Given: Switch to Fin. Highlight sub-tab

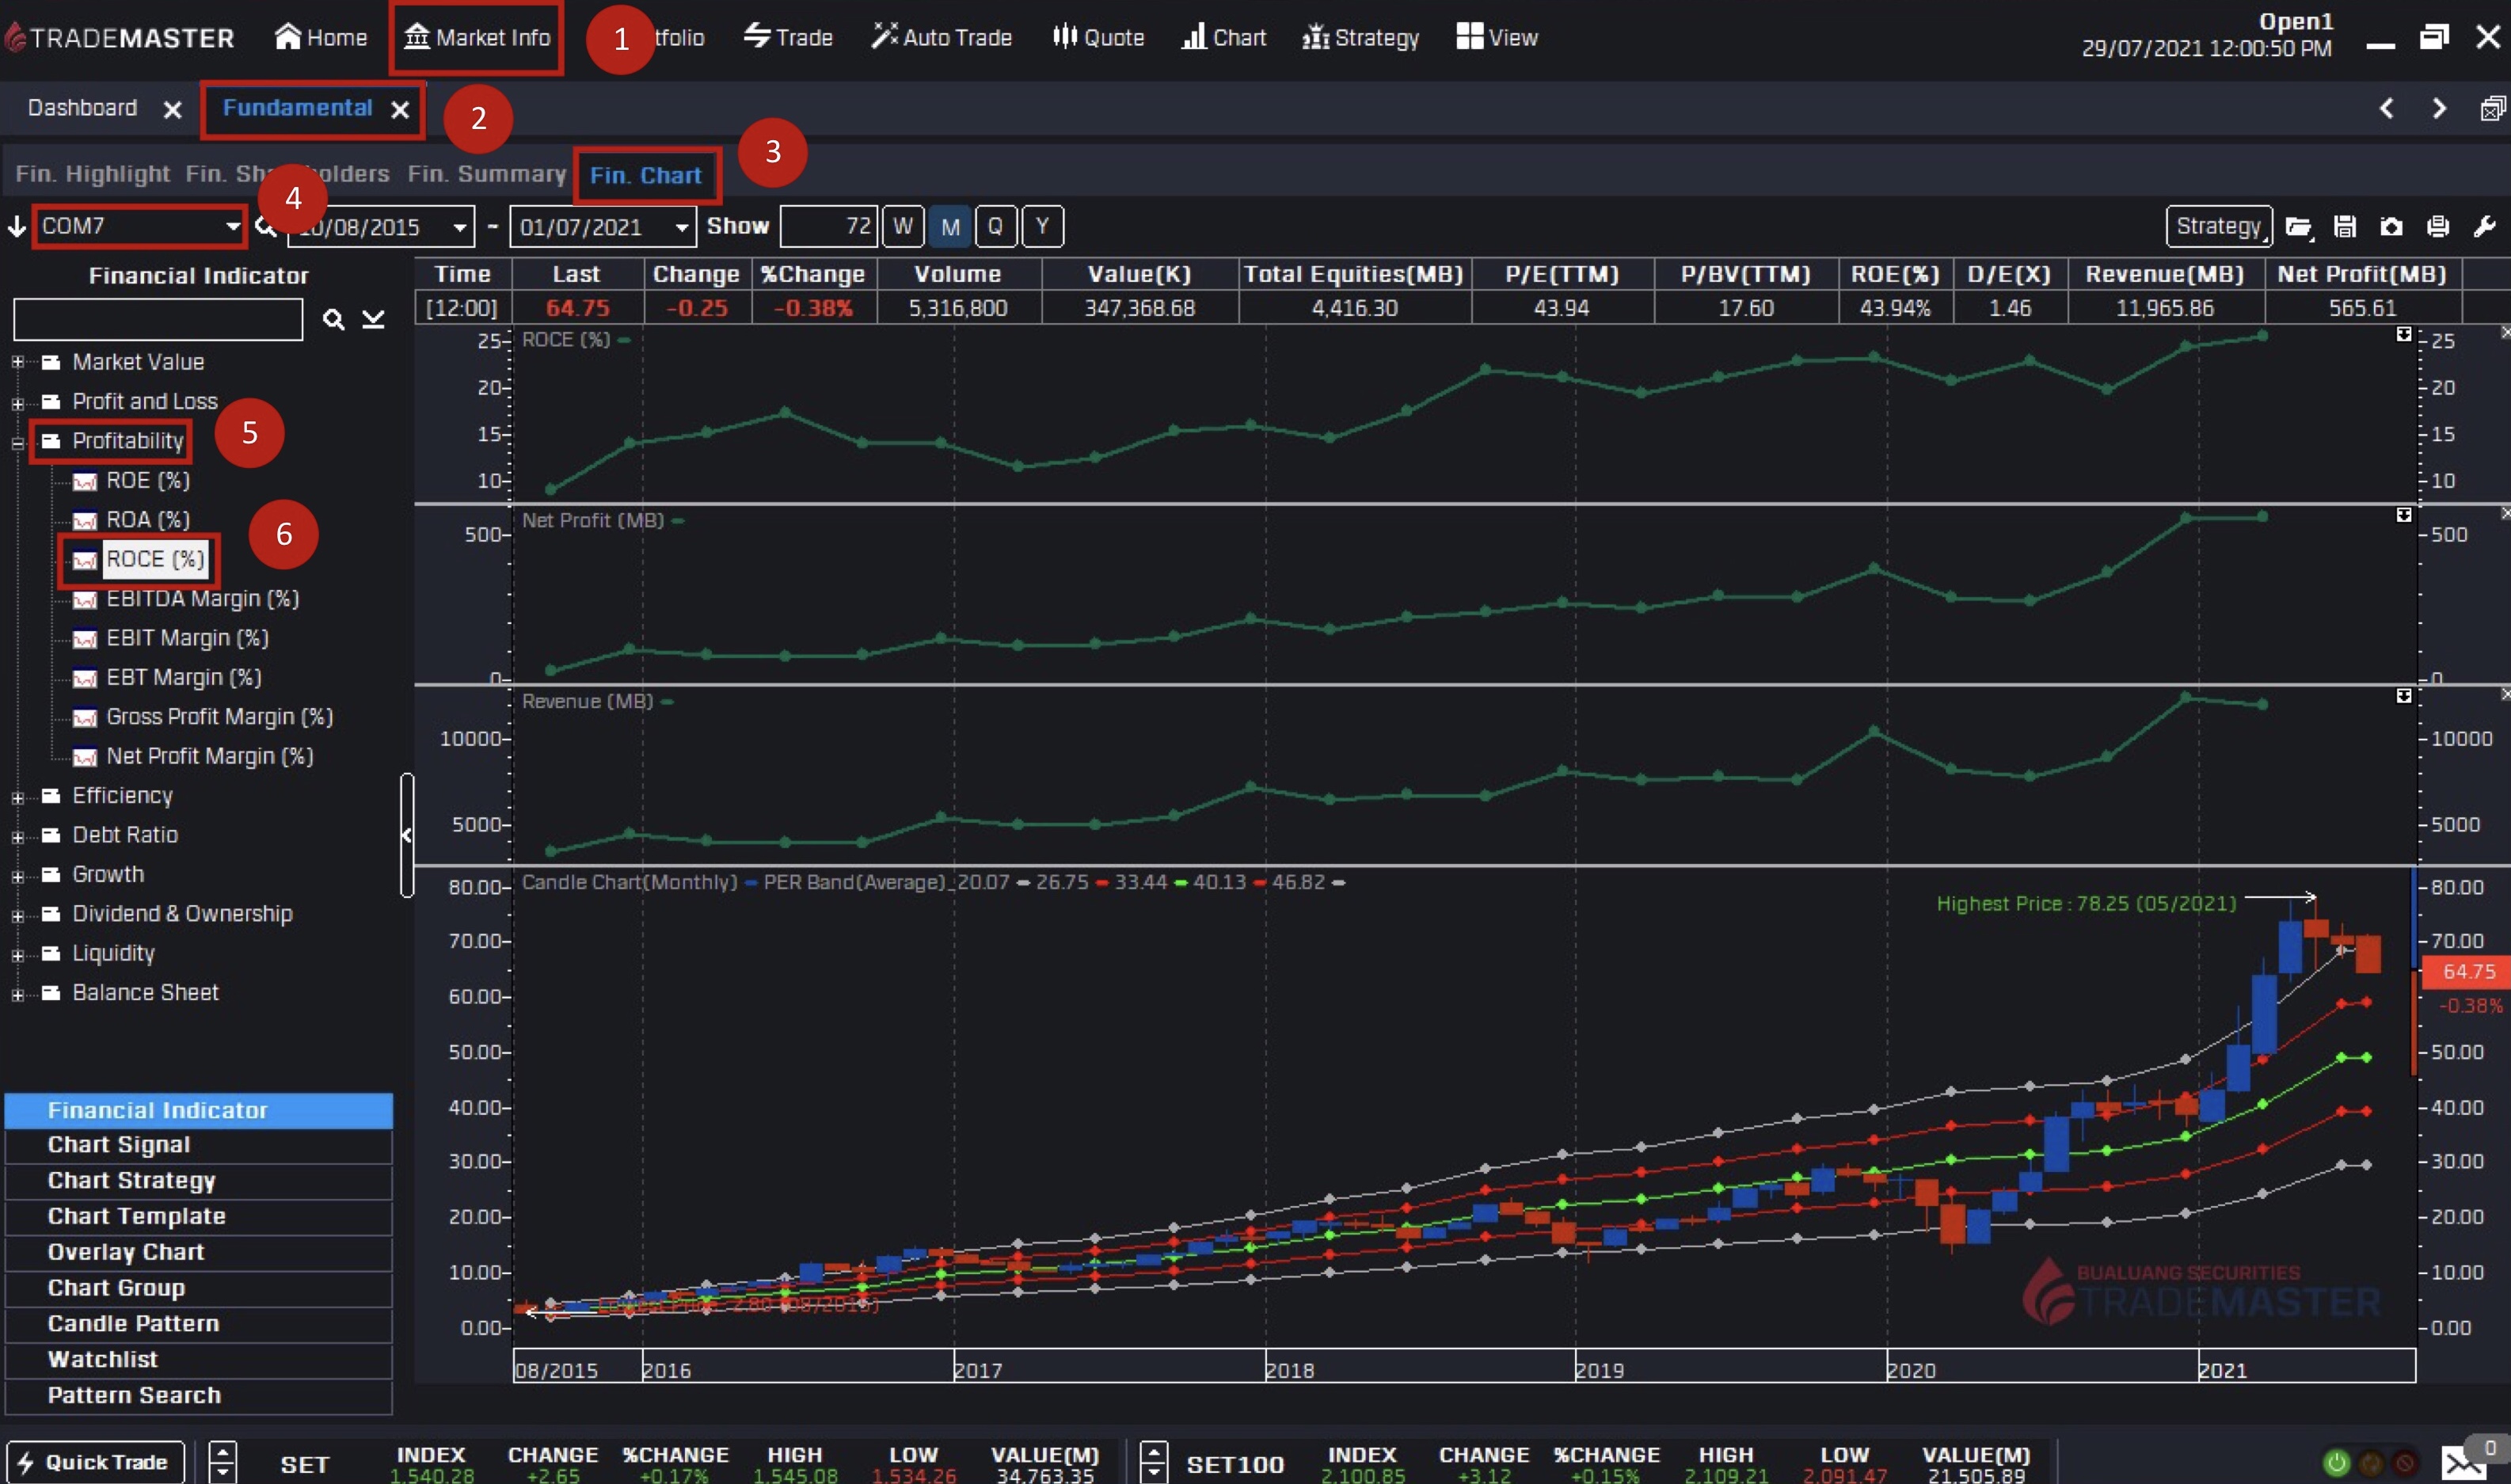Looking at the screenshot, I should (x=92, y=174).
